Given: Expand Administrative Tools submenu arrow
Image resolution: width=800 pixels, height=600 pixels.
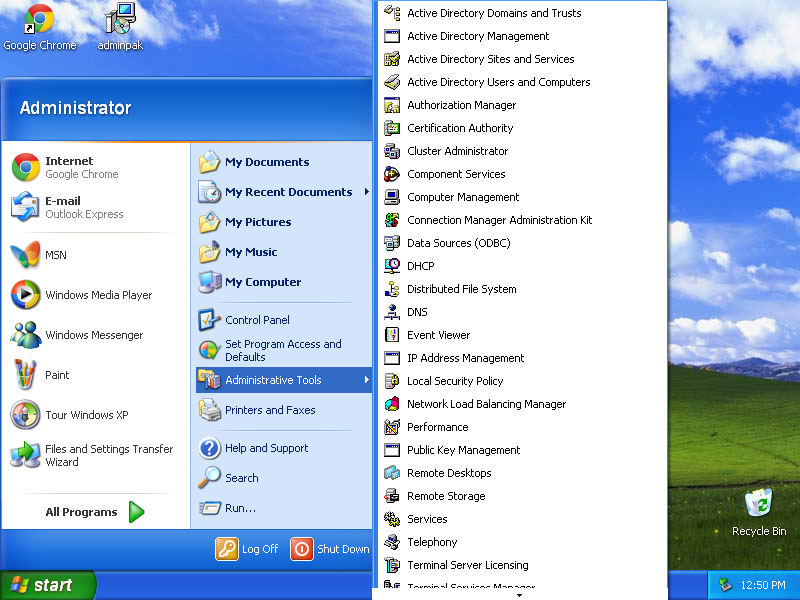Looking at the screenshot, I should click(x=366, y=380).
